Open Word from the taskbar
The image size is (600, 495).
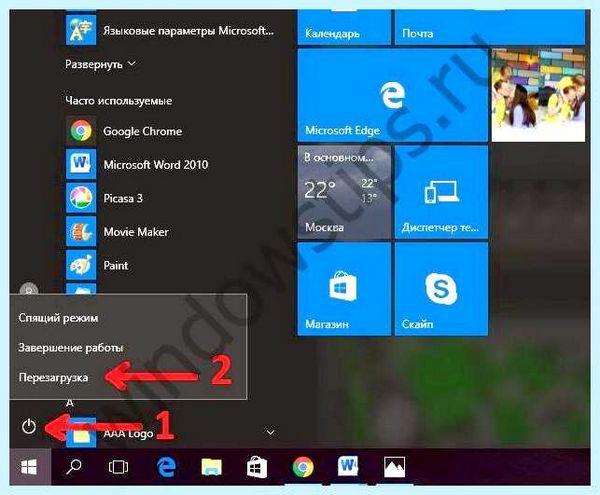348,466
